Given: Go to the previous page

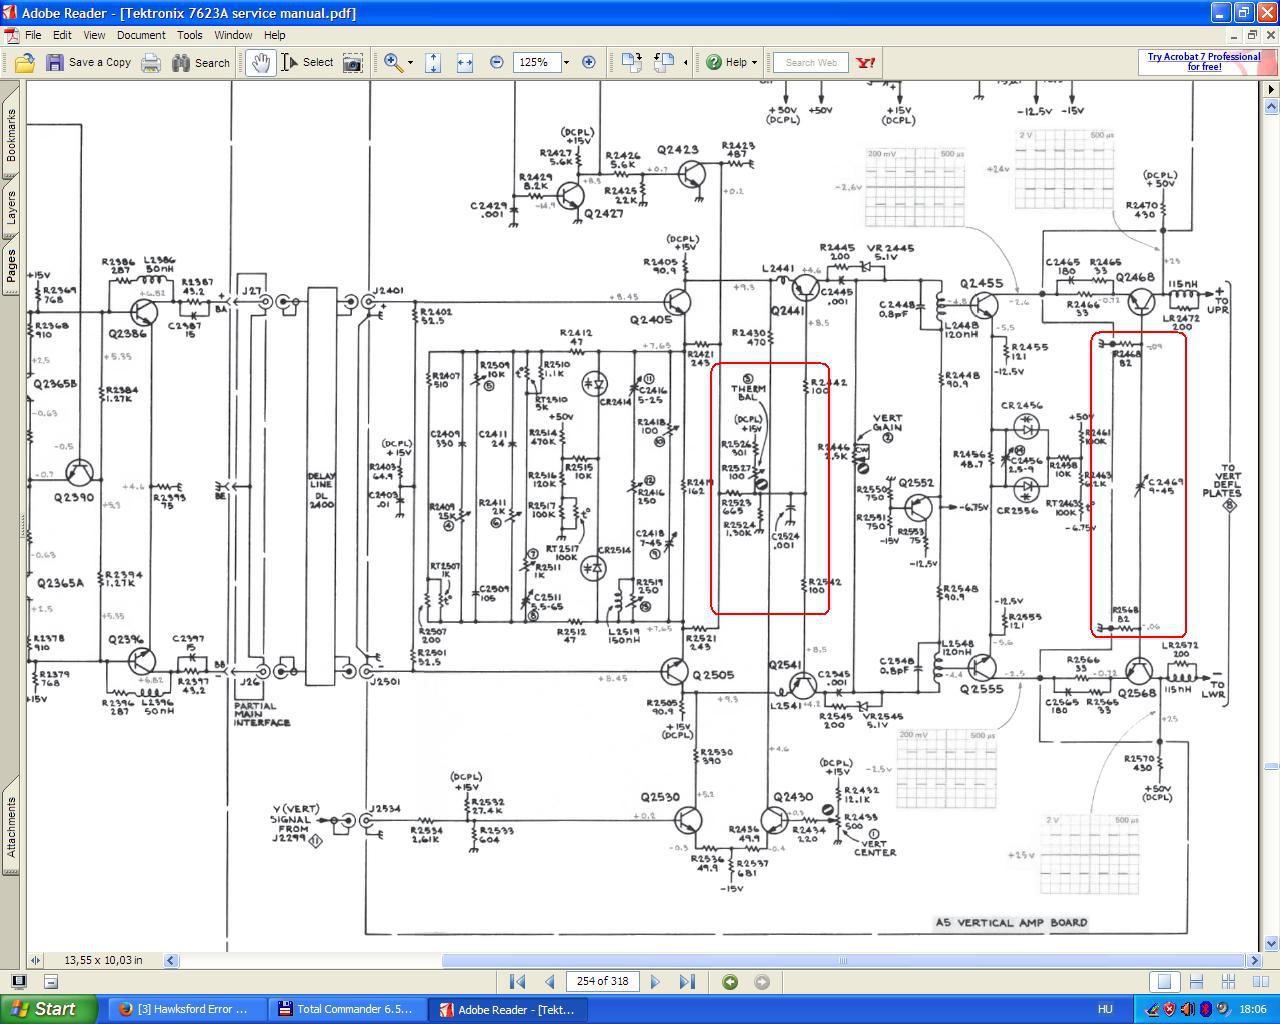Looking at the screenshot, I should point(549,982).
